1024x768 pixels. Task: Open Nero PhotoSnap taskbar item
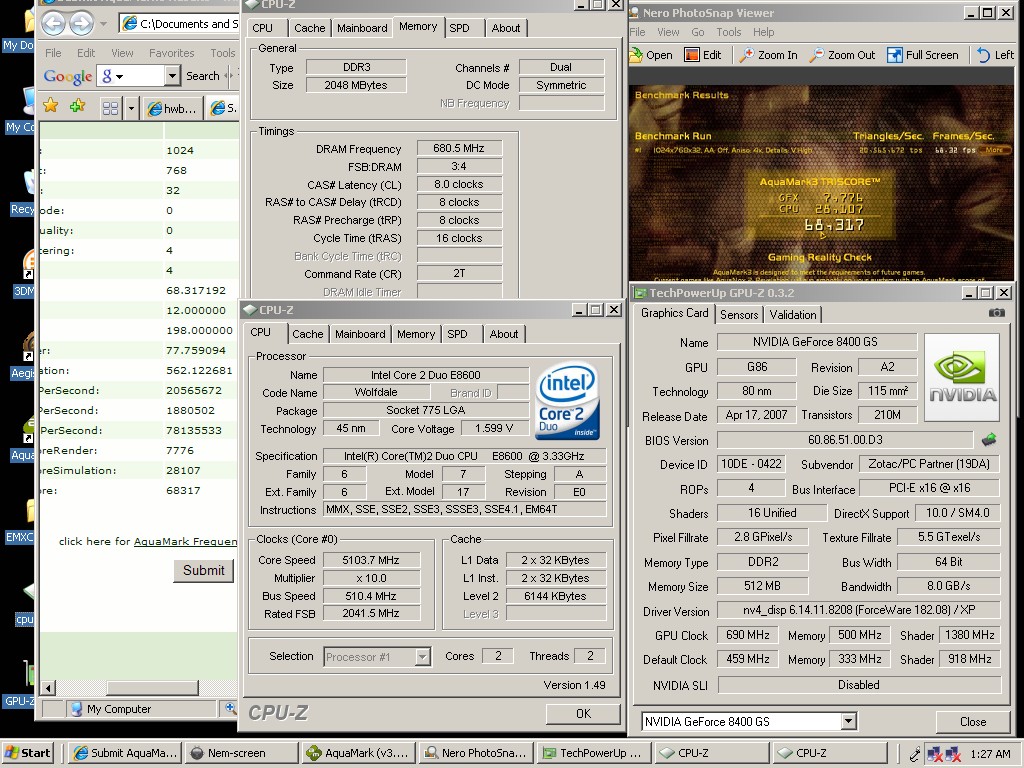[x=476, y=753]
